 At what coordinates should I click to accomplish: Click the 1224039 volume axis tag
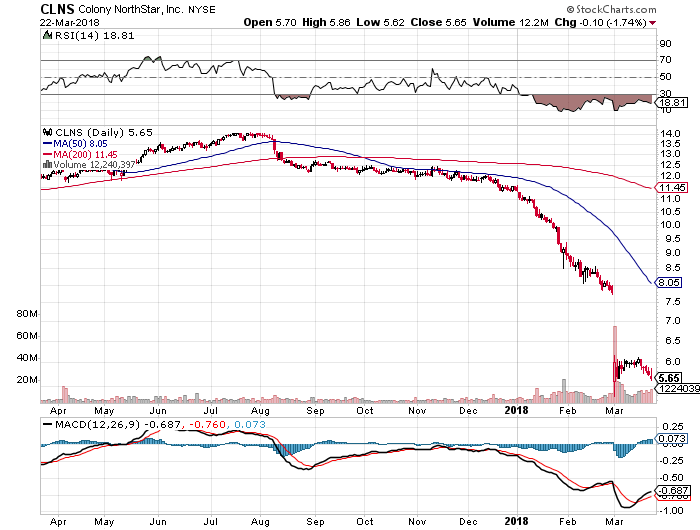point(678,388)
